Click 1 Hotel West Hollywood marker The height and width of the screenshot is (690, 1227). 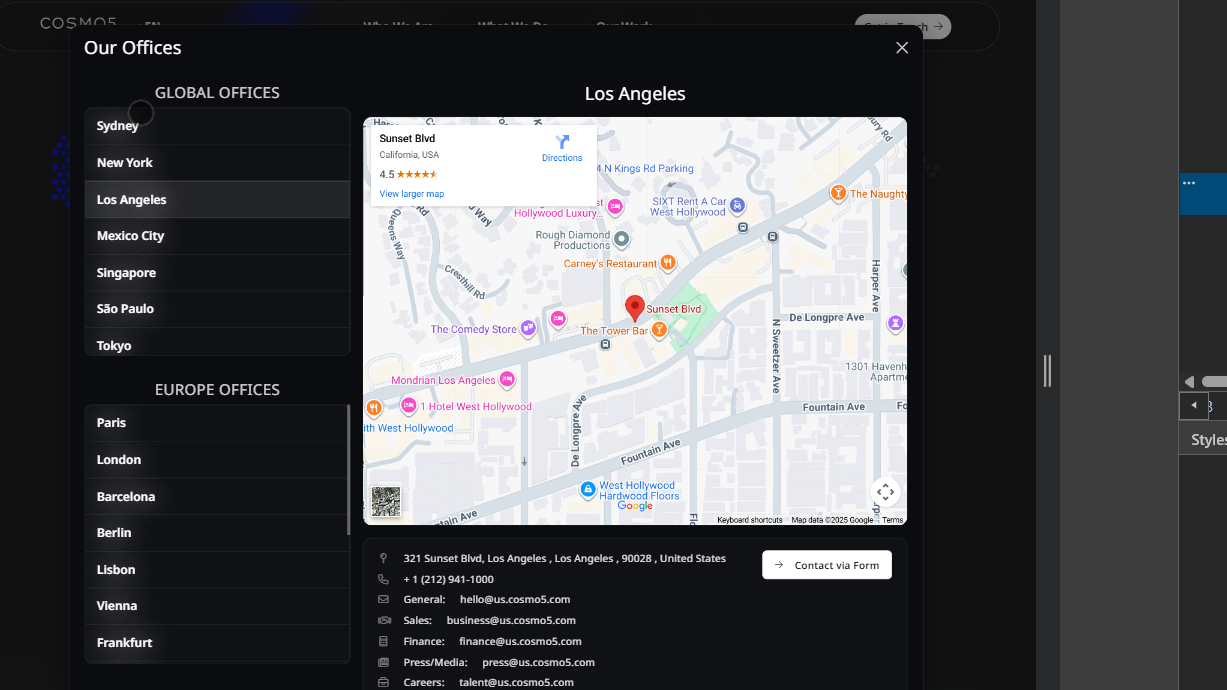click(x=408, y=405)
